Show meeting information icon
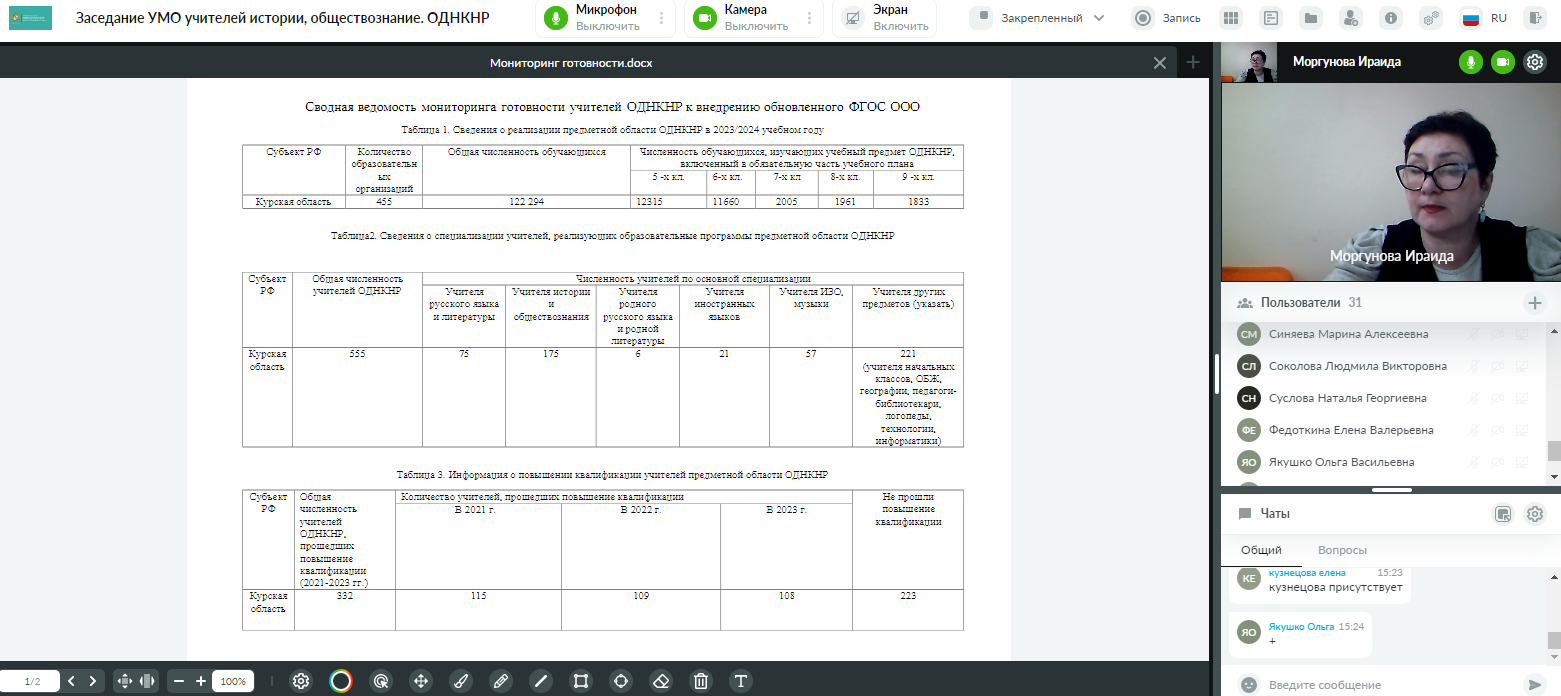 click(x=1391, y=18)
